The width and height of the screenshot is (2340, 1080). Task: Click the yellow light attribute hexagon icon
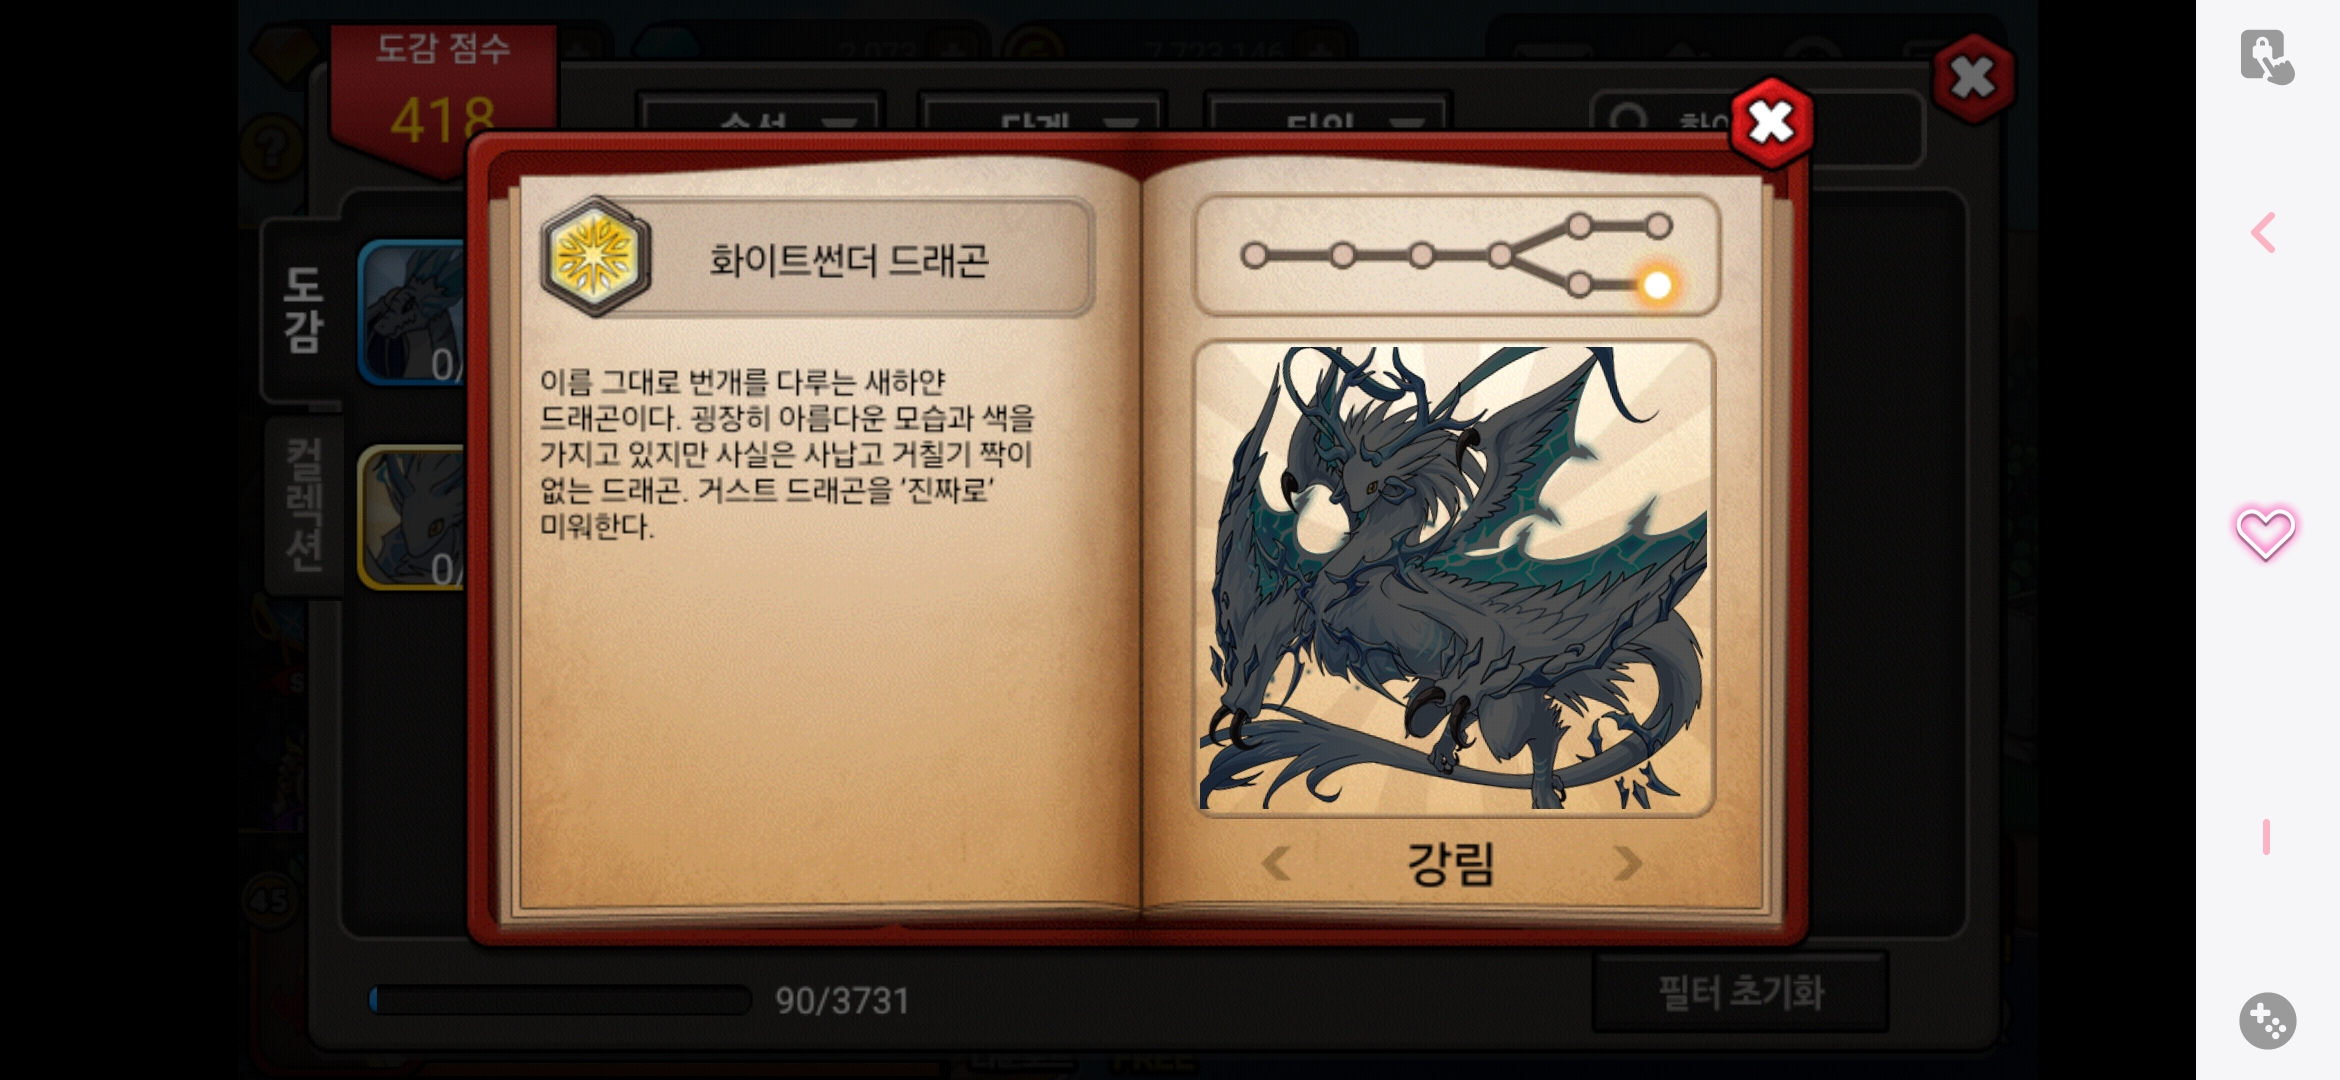click(x=596, y=257)
